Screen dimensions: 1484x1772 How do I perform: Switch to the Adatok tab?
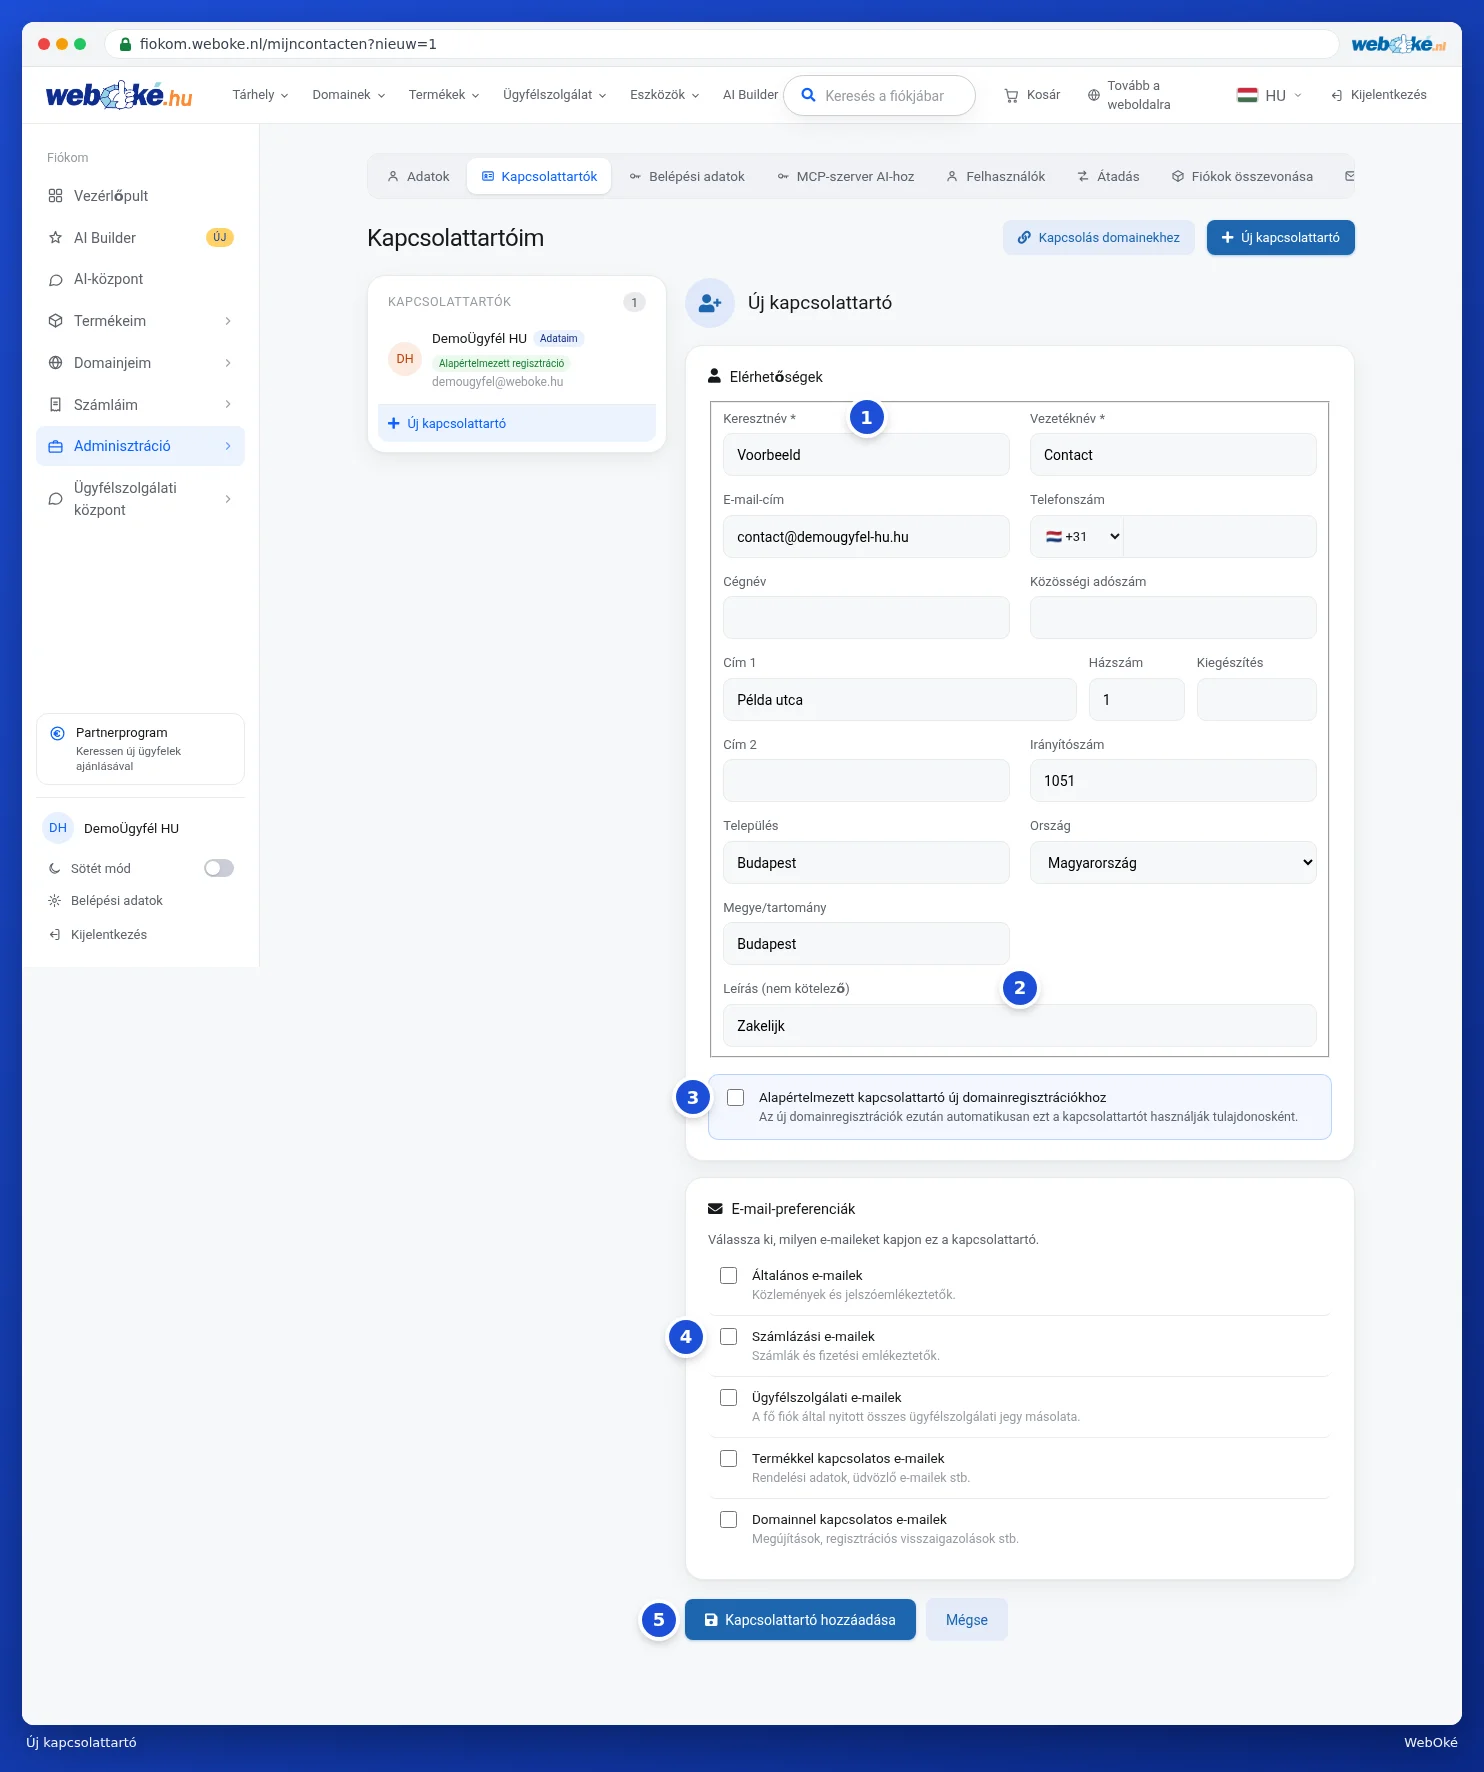pyautogui.click(x=418, y=177)
